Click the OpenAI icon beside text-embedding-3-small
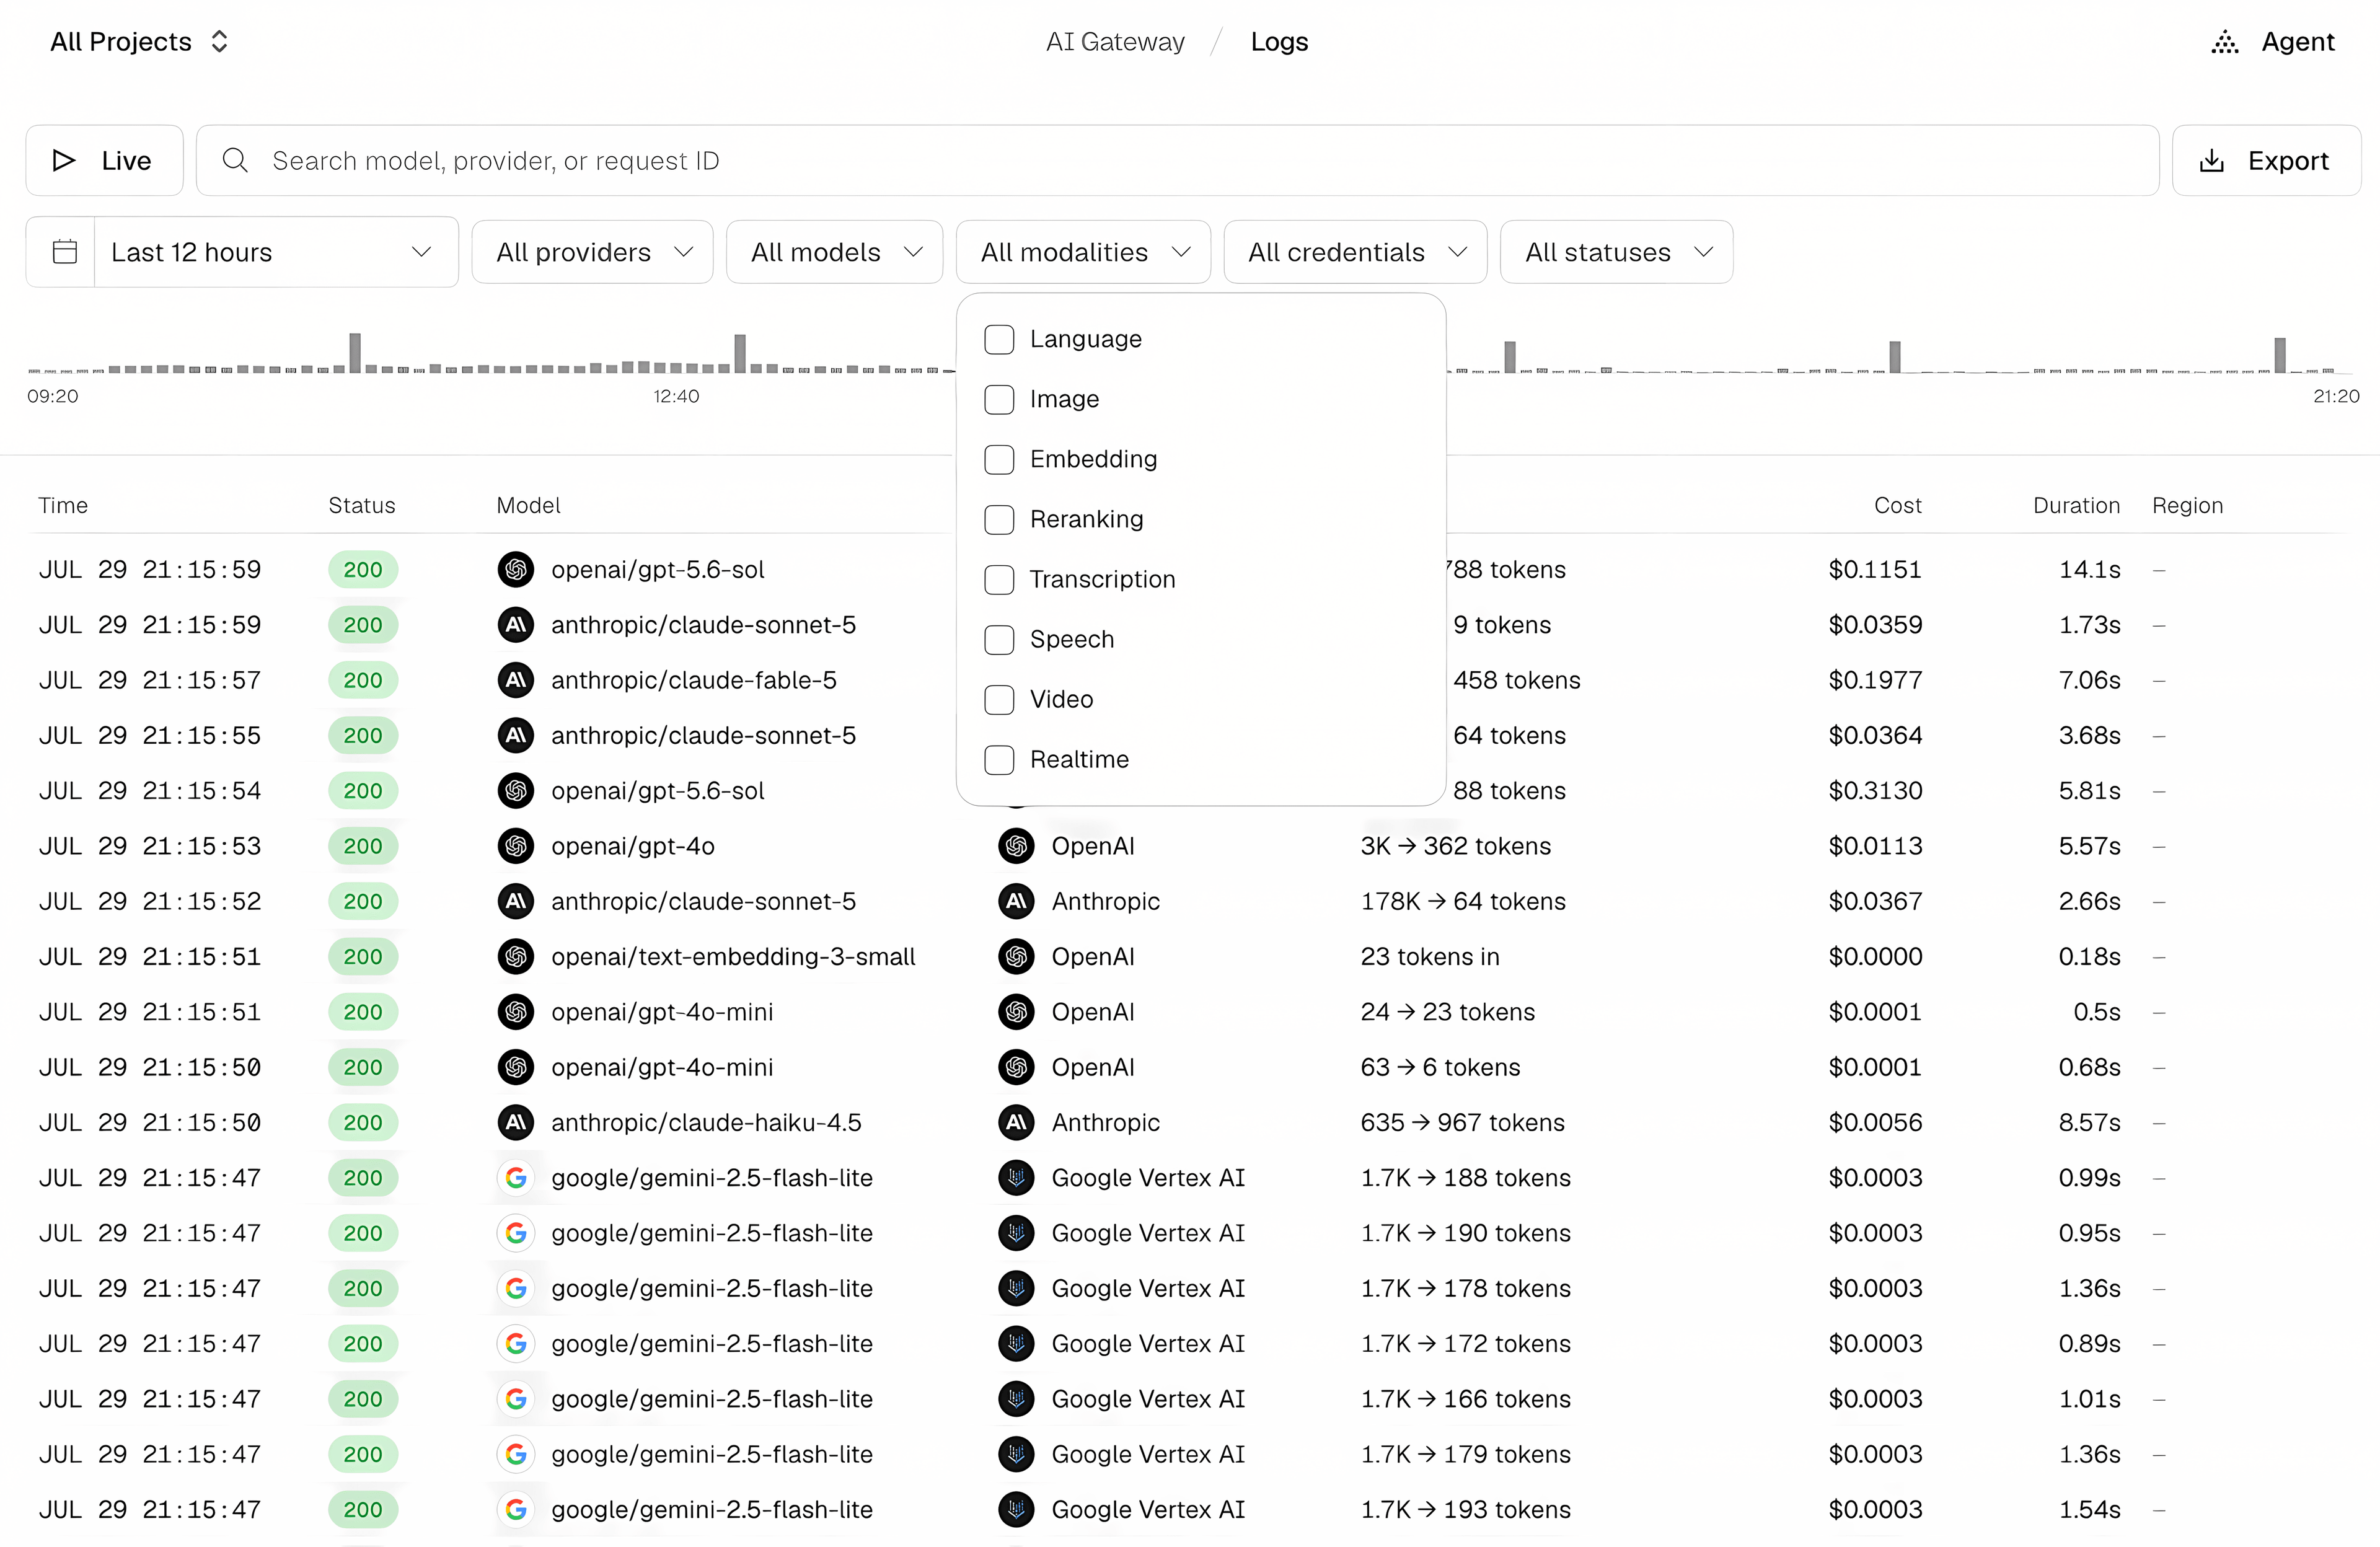Screen dimensions: 2380x1547 516,957
